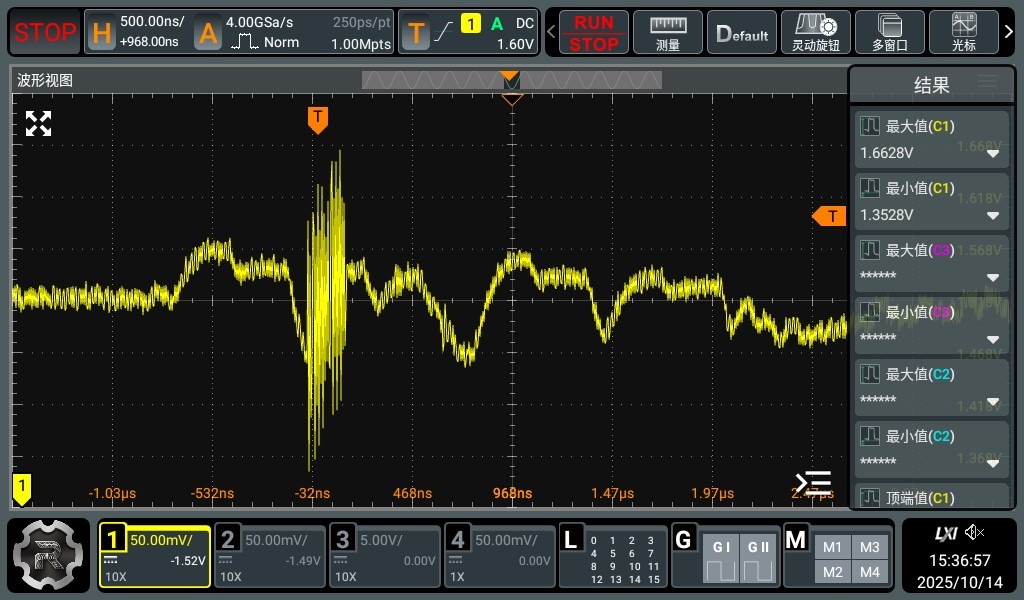Expand the 最小值(C1) result dropdown arrow

pos(993,216)
